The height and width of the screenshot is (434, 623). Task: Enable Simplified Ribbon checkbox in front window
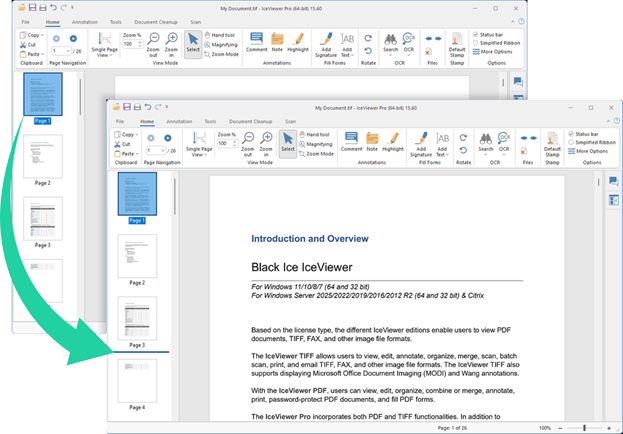(x=570, y=142)
